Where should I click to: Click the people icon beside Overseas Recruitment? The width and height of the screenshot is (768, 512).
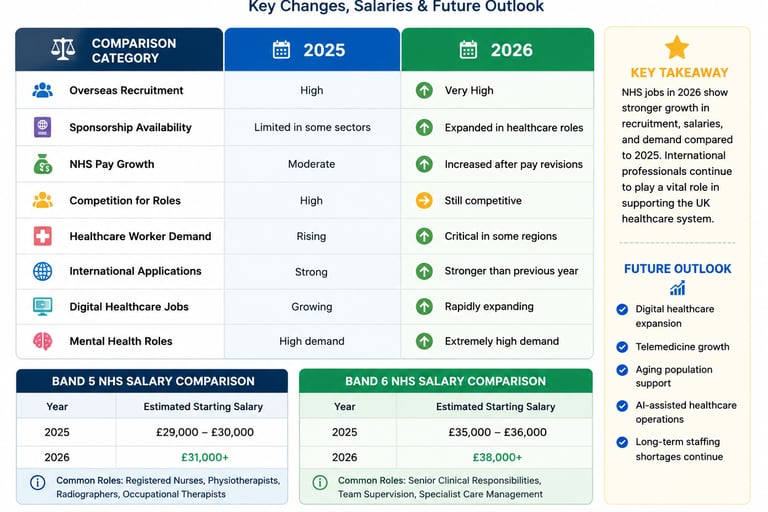pyautogui.click(x=43, y=90)
